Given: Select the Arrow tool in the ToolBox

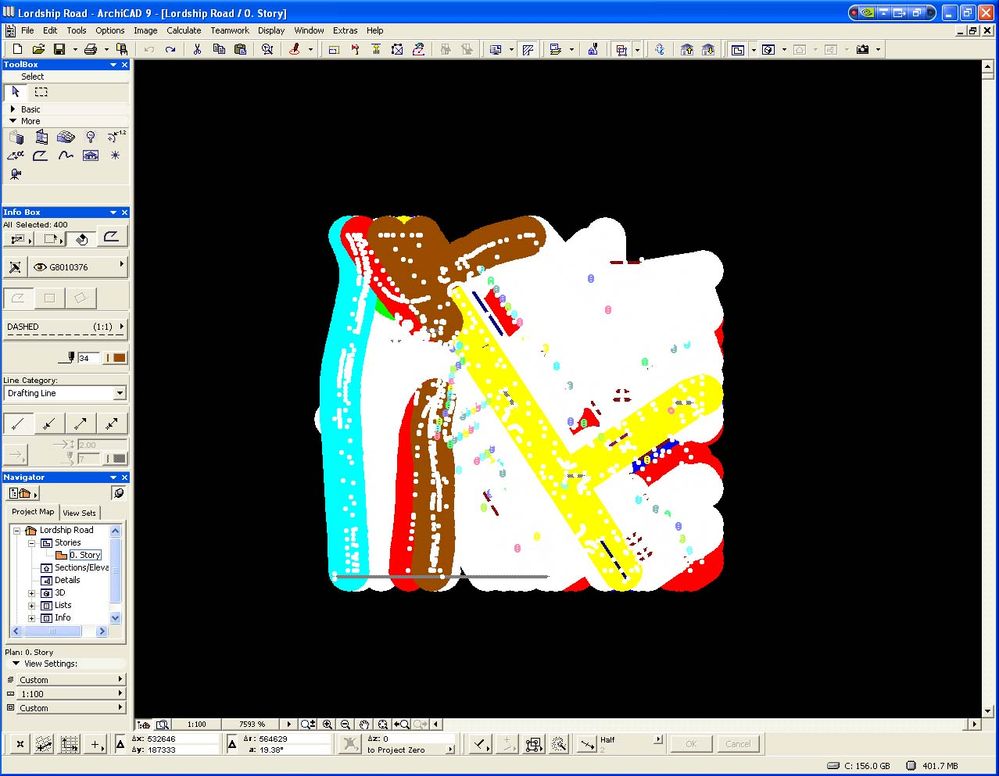Looking at the screenshot, I should pyautogui.click(x=16, y=92).
